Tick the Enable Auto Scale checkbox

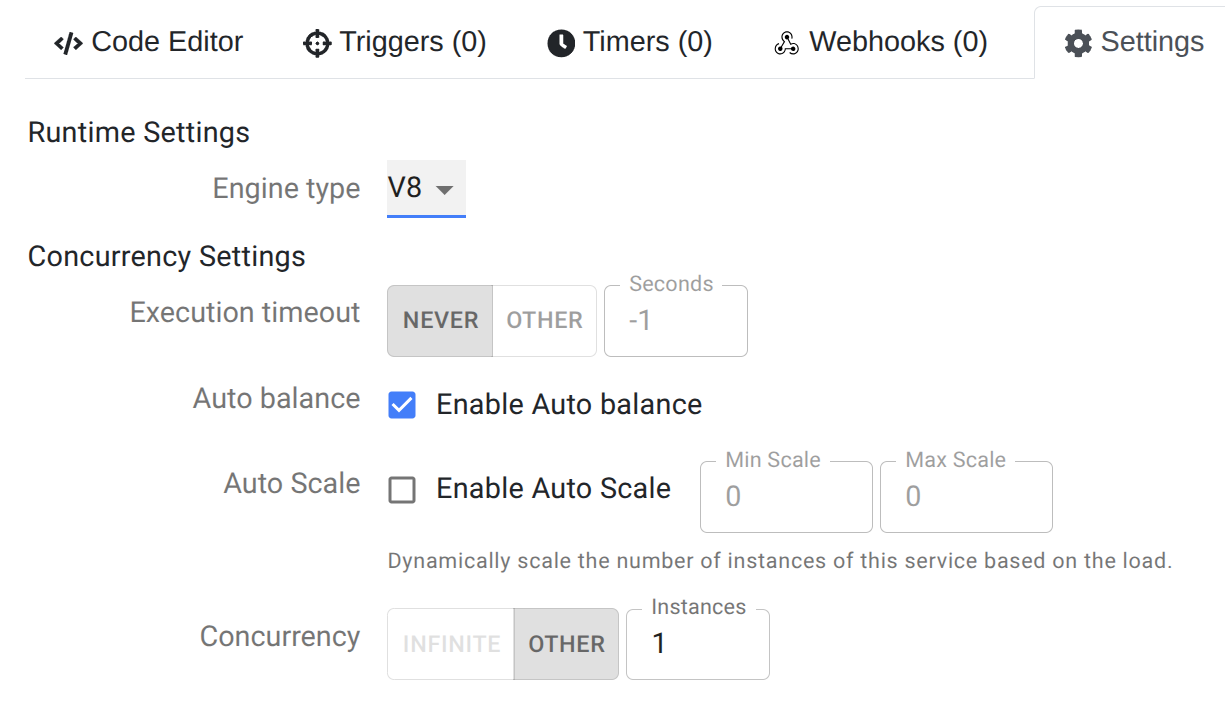pos(402,490)
